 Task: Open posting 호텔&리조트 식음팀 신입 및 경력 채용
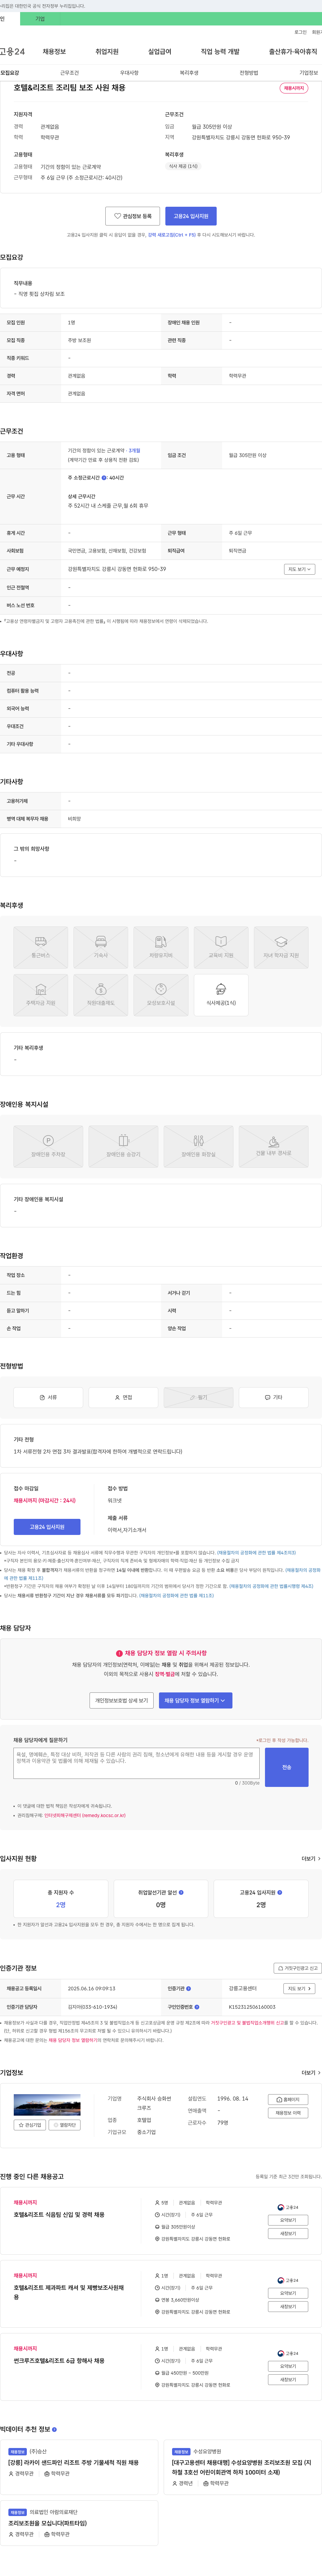59,2215
